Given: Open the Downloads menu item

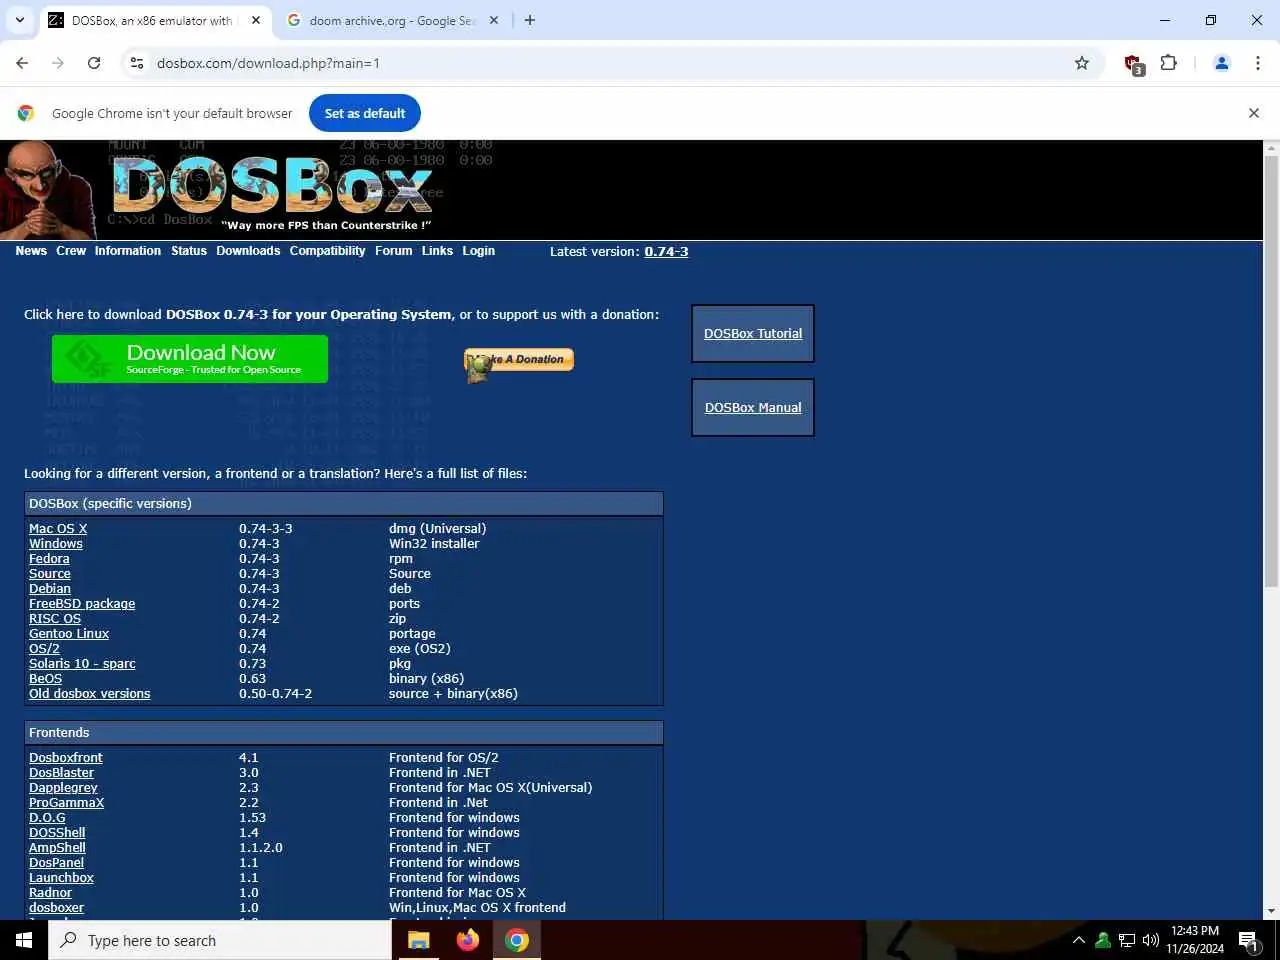Looking at the screenshot, I should 248,251.
